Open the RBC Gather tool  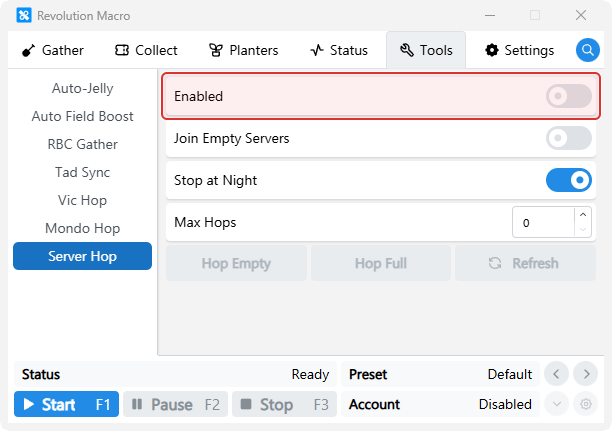pos(82,144)
